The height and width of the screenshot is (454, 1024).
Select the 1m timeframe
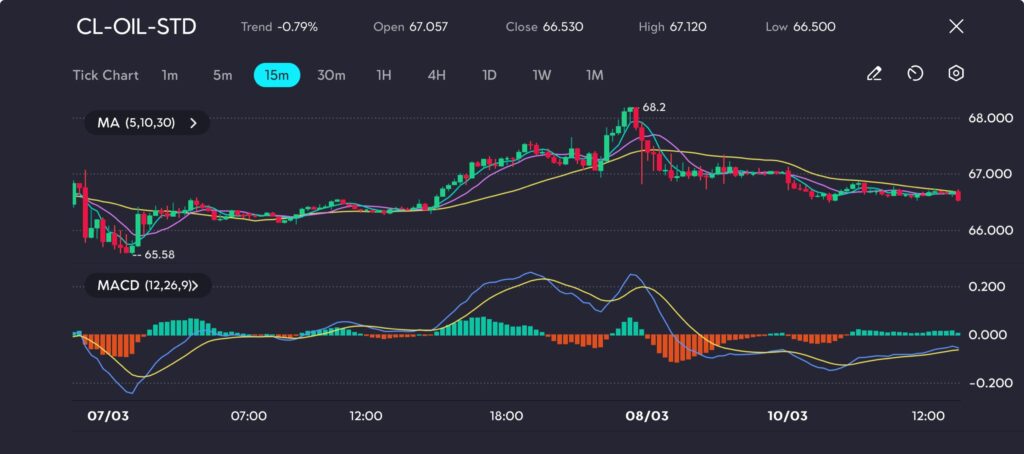click(170, 75)
